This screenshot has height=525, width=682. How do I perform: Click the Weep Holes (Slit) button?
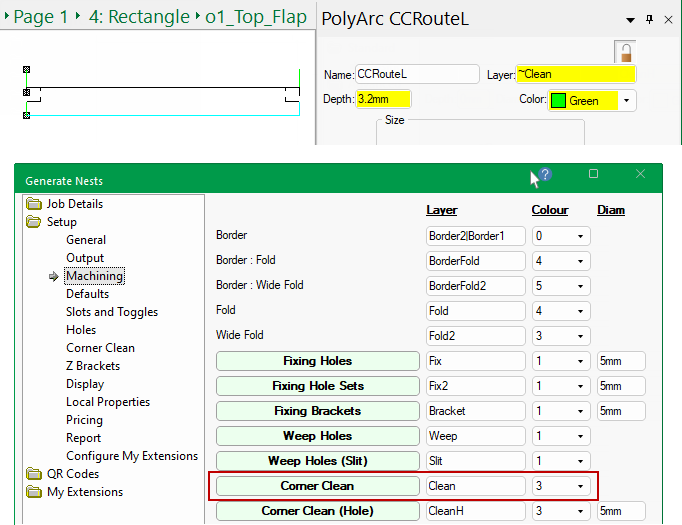coord(317,461)
